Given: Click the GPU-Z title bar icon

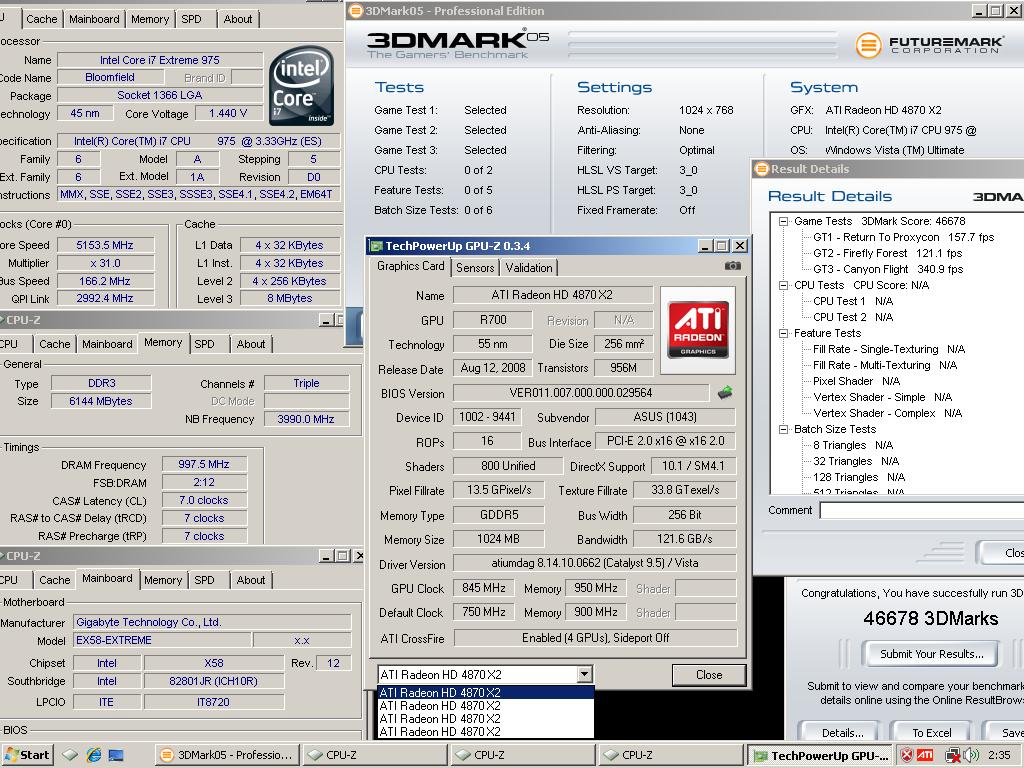Looking at the screenshot, I should point(377,246).
